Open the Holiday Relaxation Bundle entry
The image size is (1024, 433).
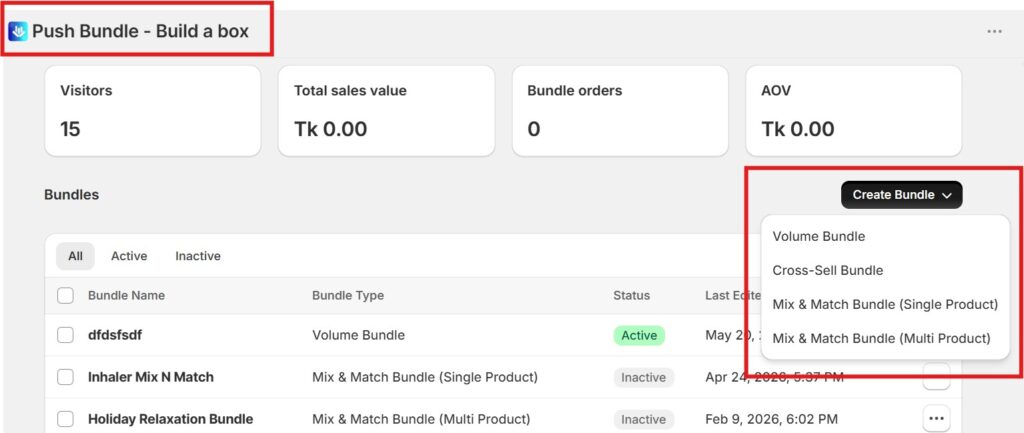click(170, 419)
